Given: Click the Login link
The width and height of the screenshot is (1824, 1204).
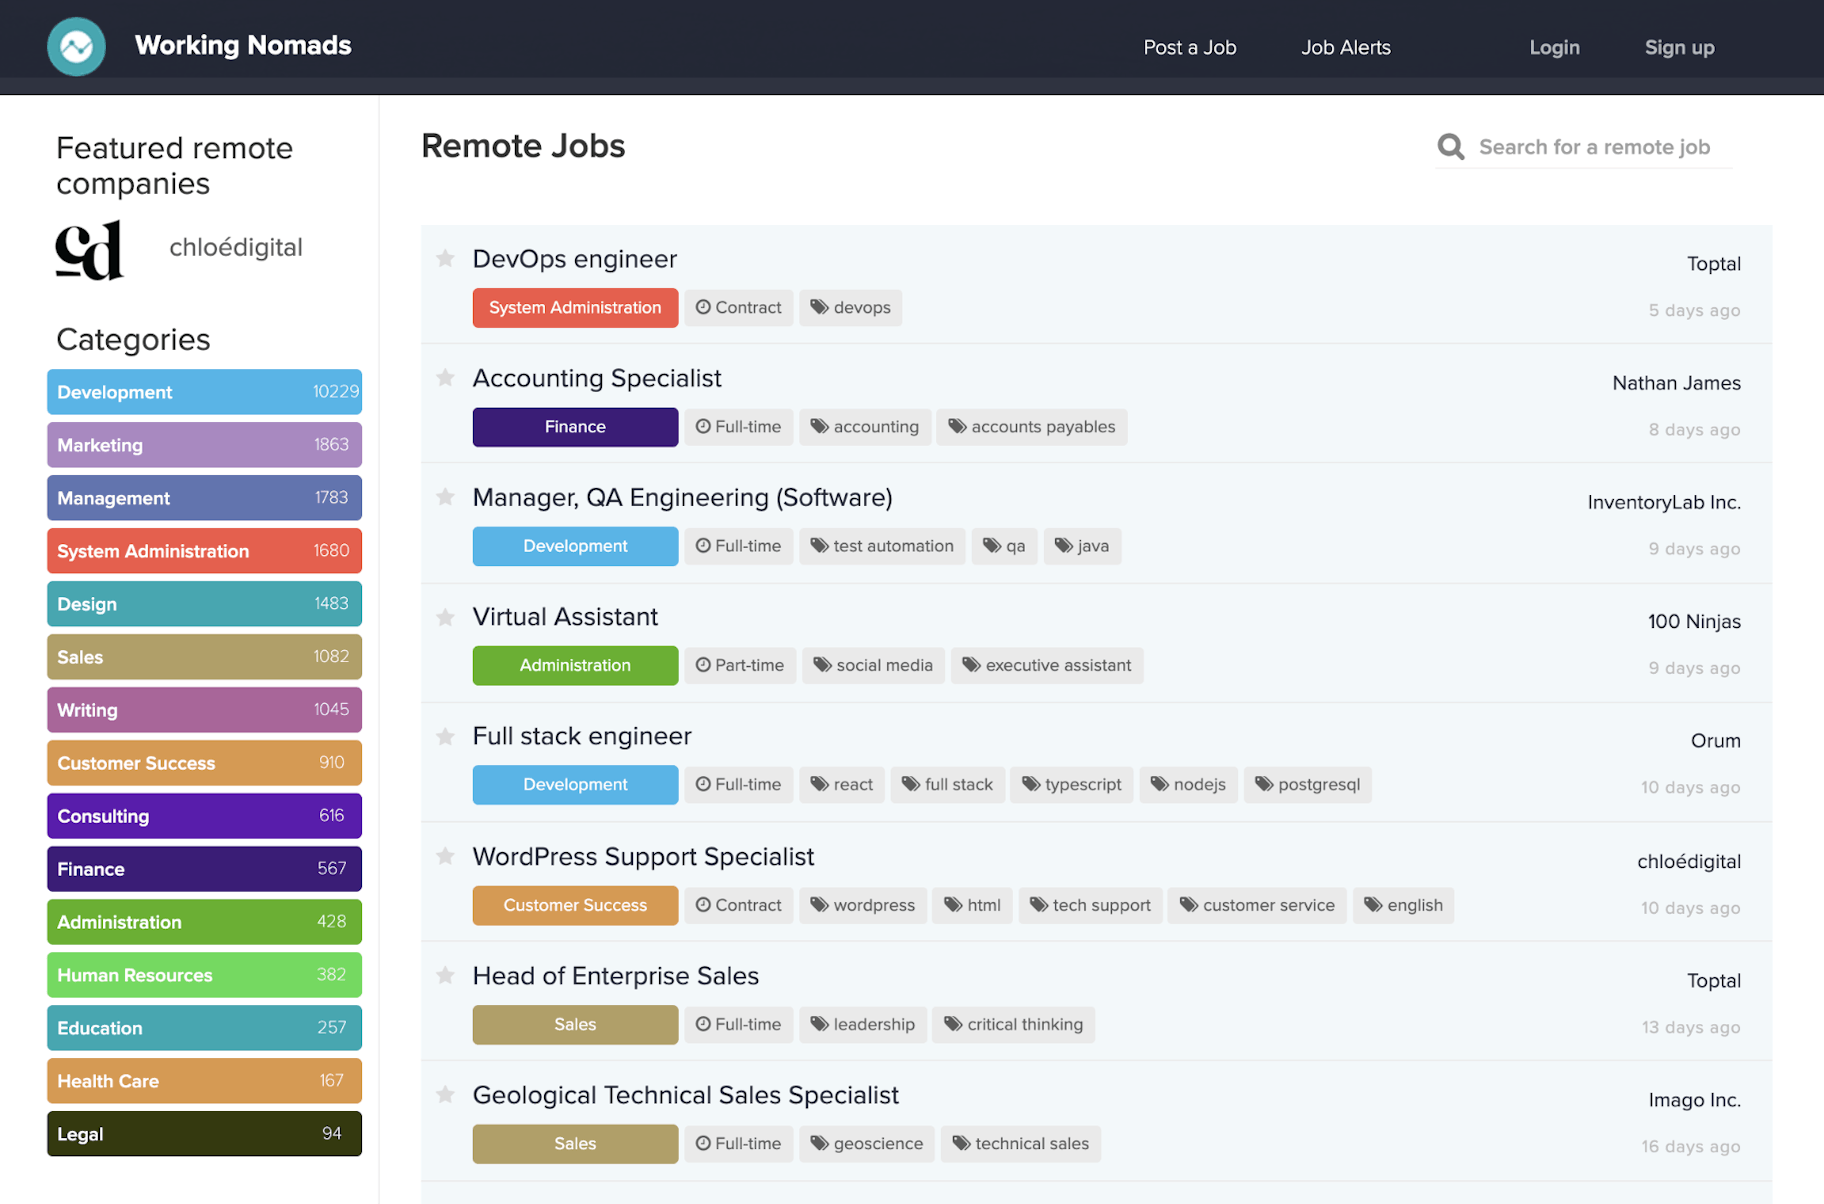Looking at the screenshot, I should (1554, 47).
